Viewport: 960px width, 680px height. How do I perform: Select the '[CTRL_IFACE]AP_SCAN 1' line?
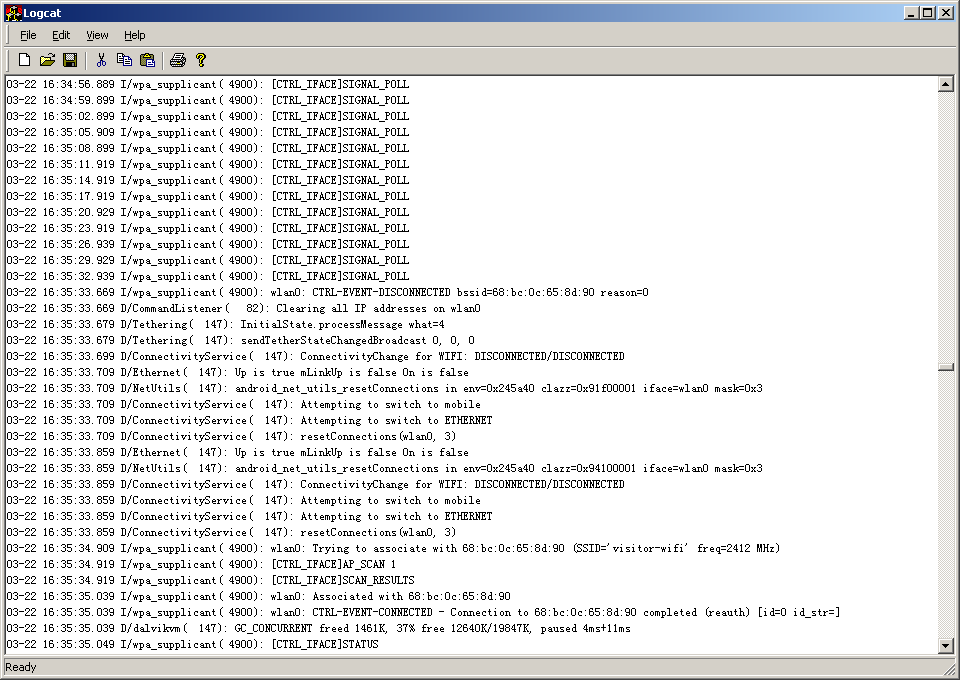click(x=201, y=564)
